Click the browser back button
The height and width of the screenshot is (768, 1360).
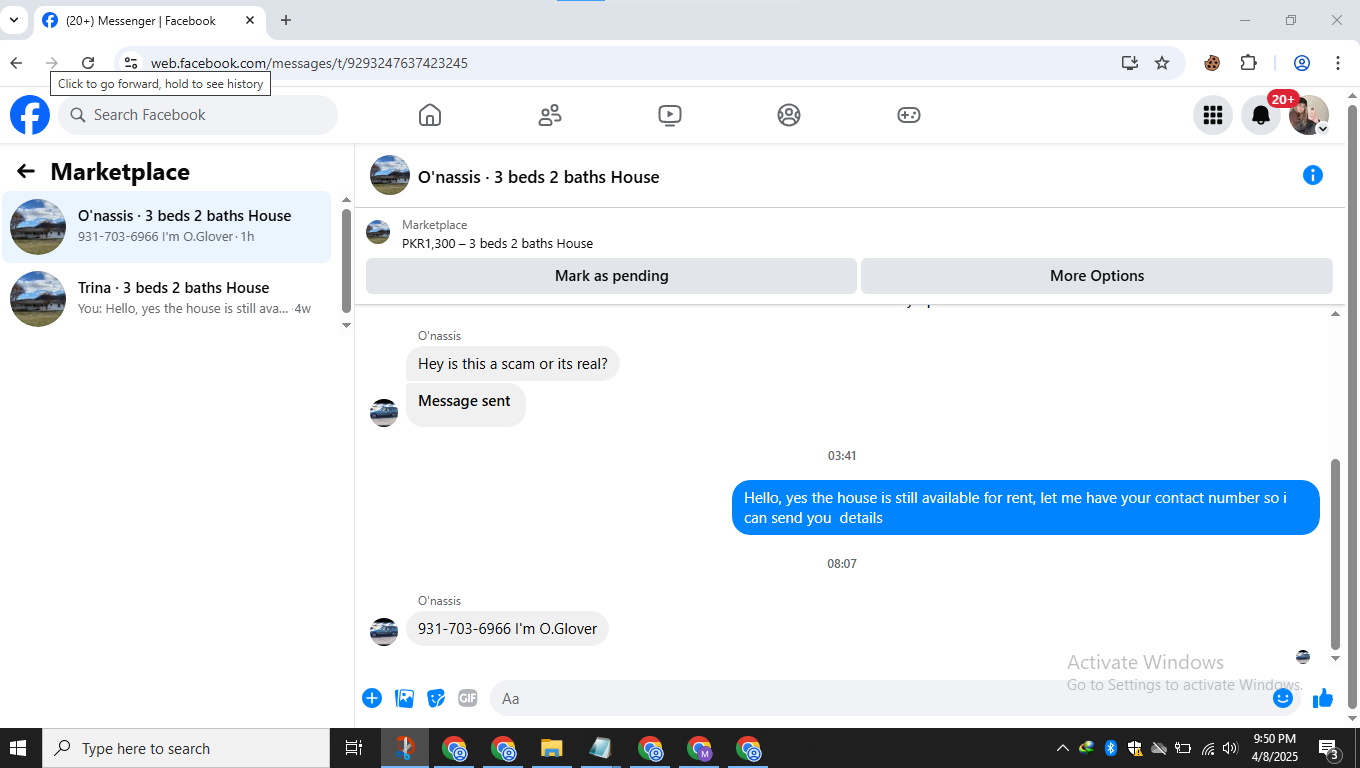click(x=16, y=63)
